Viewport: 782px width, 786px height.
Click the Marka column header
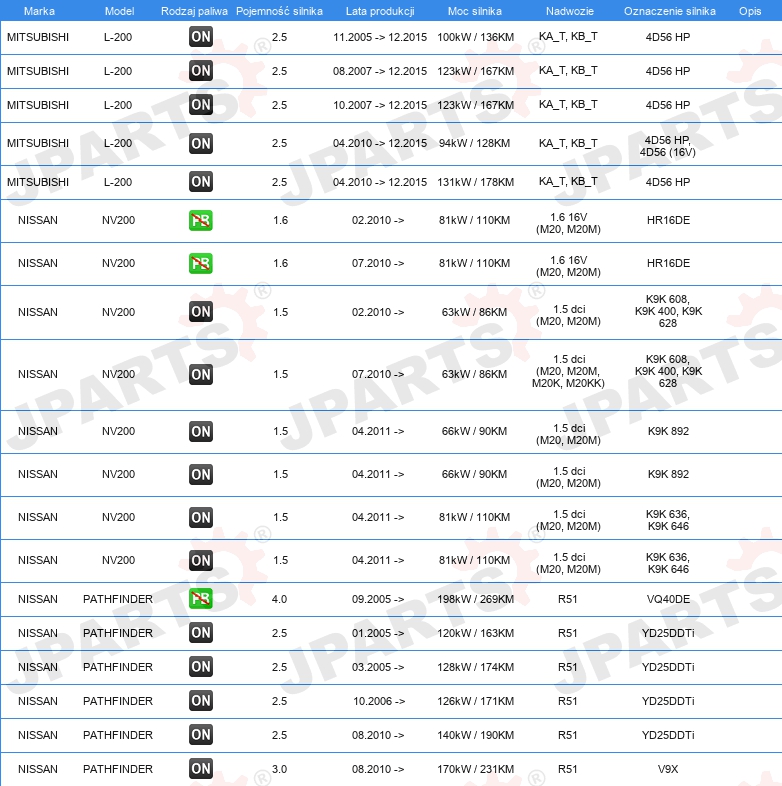39,11
